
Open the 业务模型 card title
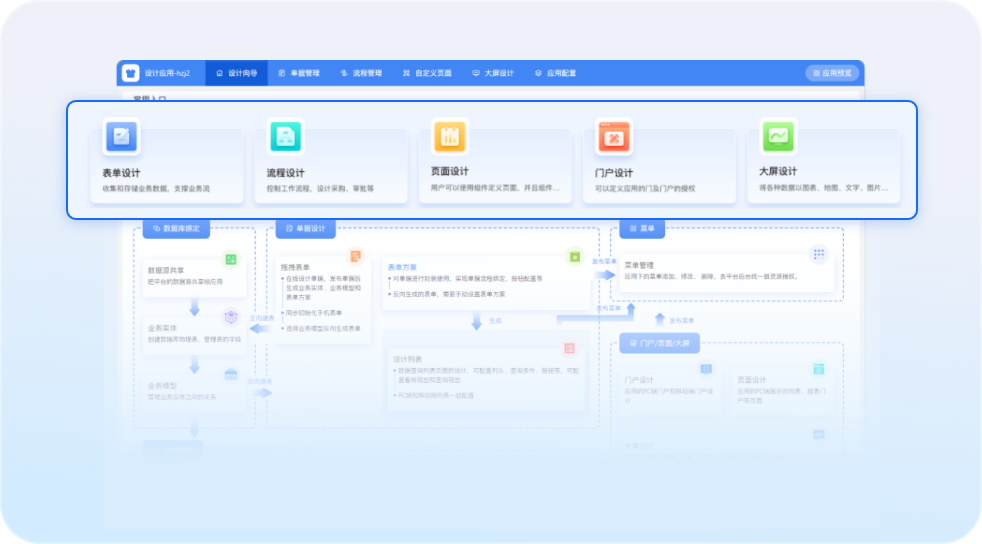coord(162,386)
